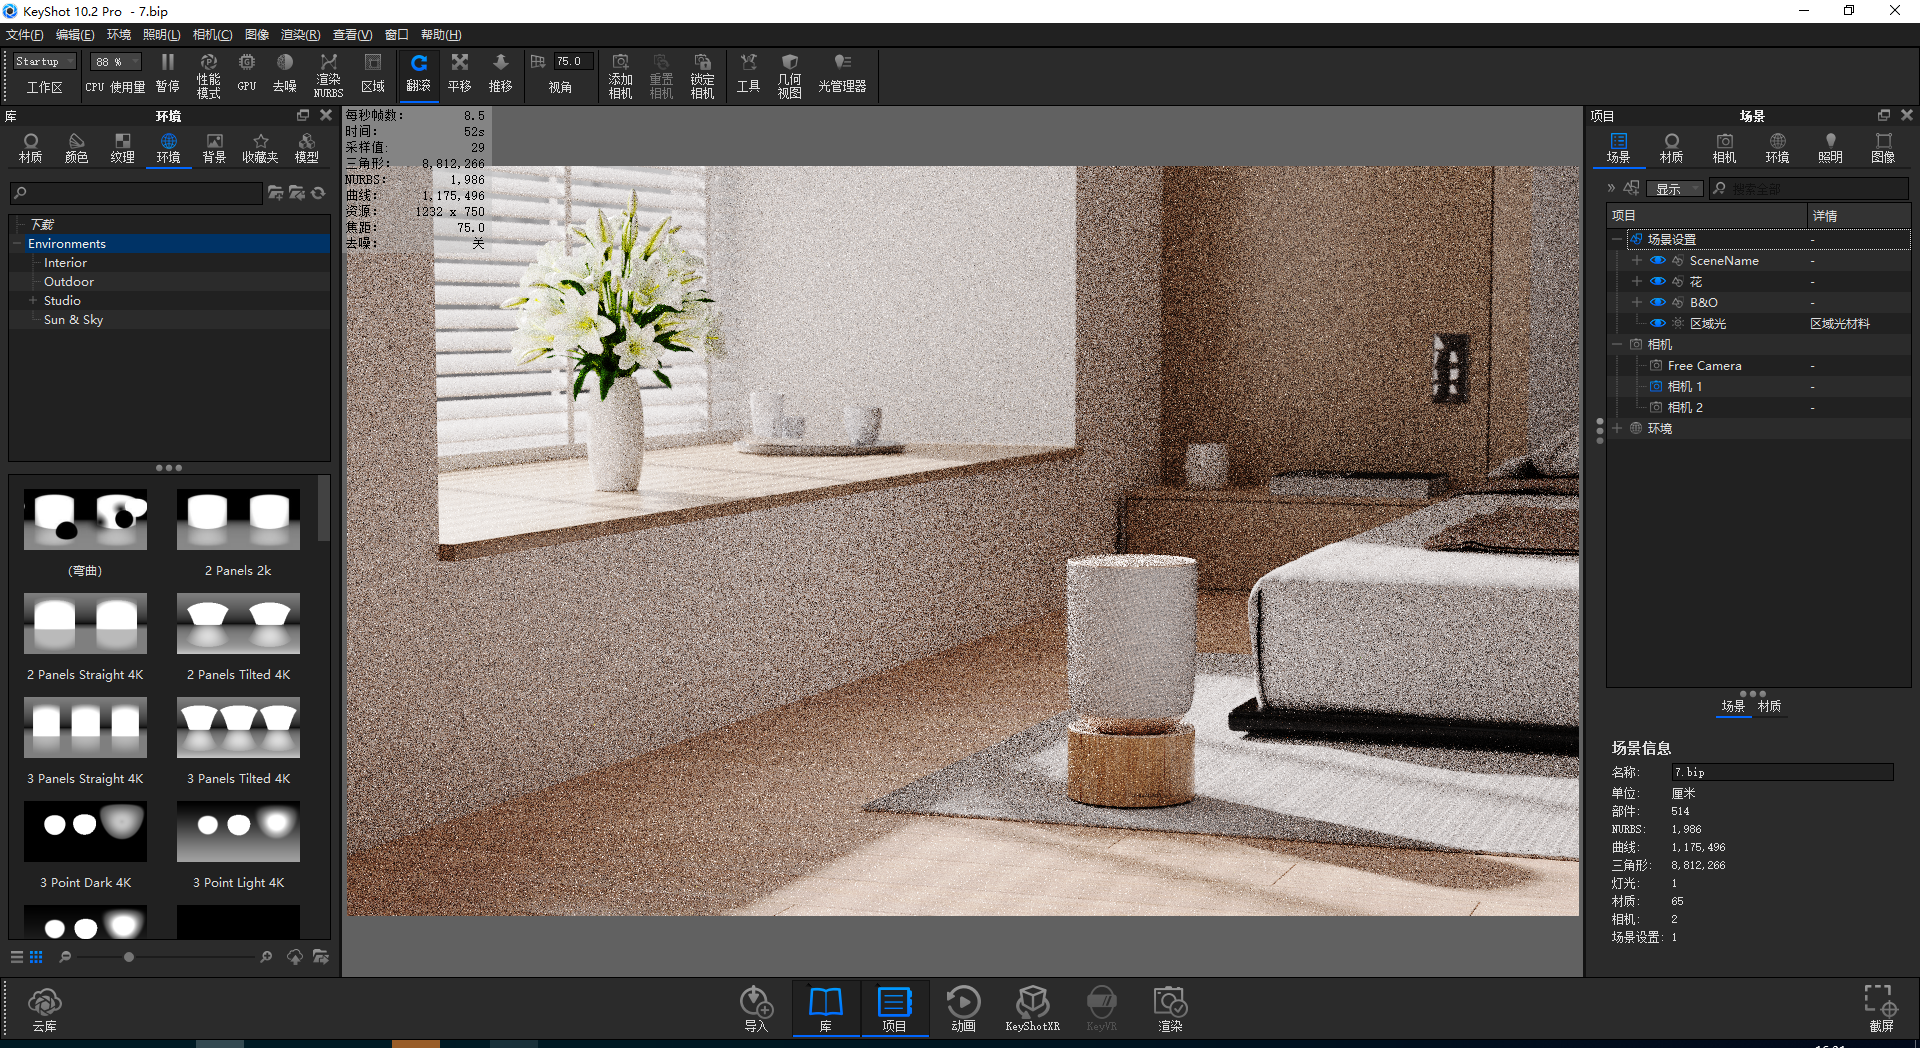Choose the 3 Point Dark 4K environment thumbnail
This screenshot has height=1048, width=1920.
pyautogui.click(x=85, y=831)
